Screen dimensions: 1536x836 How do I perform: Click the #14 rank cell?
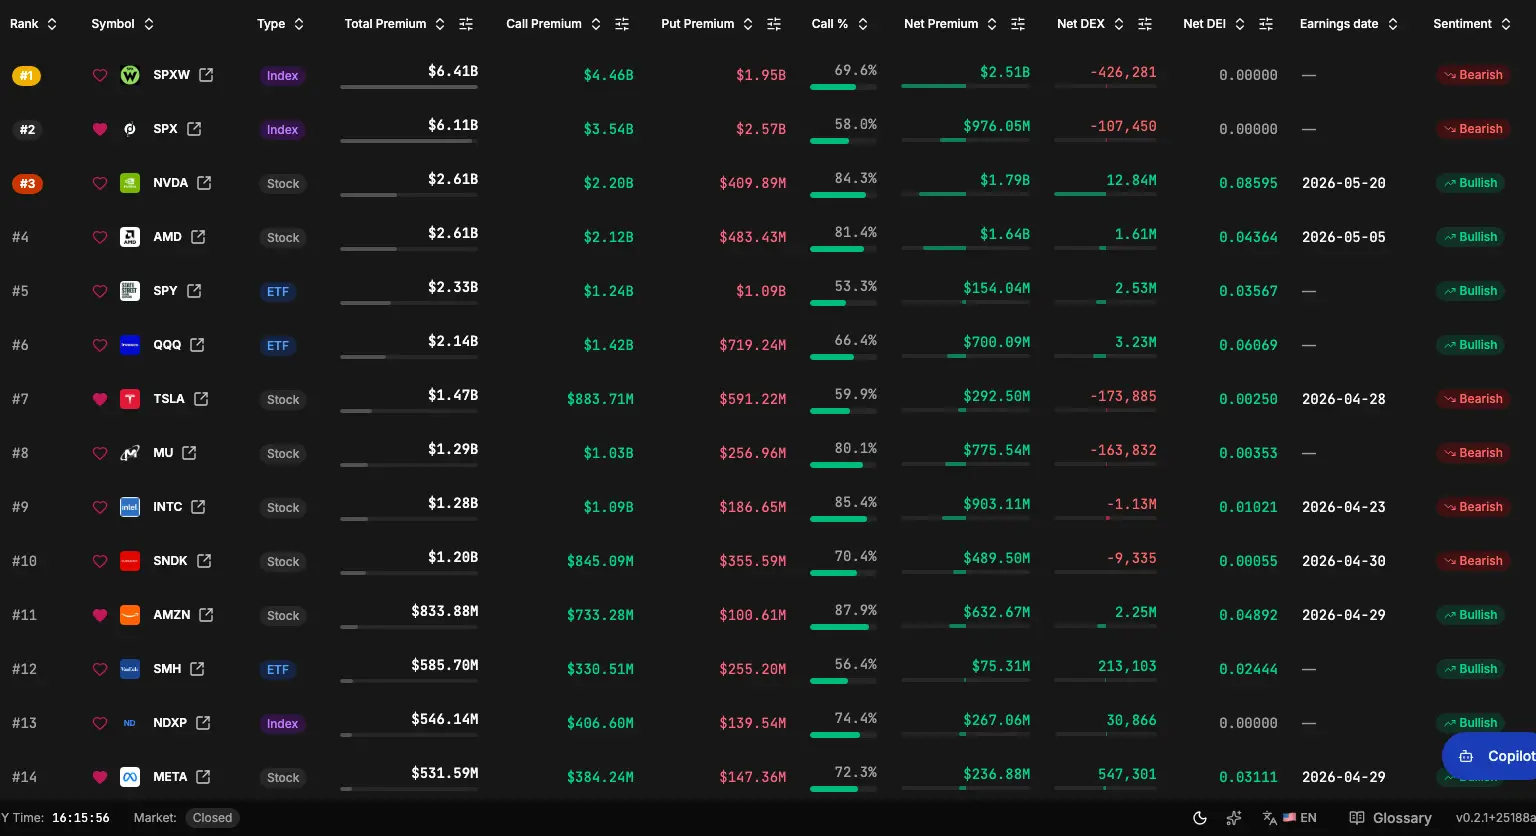point(25,777)
